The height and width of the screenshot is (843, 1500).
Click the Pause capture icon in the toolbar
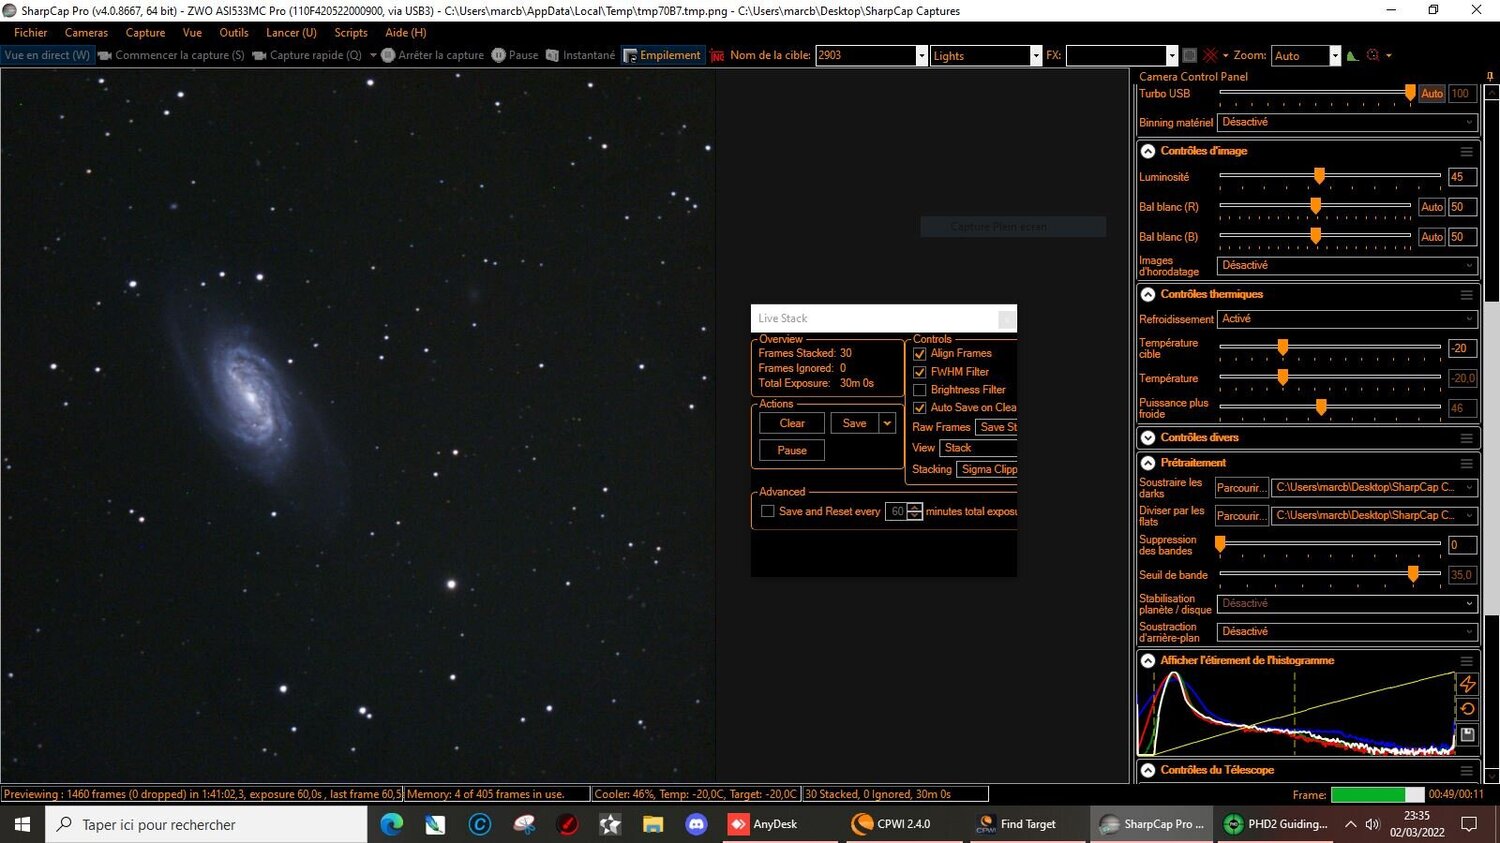coord(498,55)
